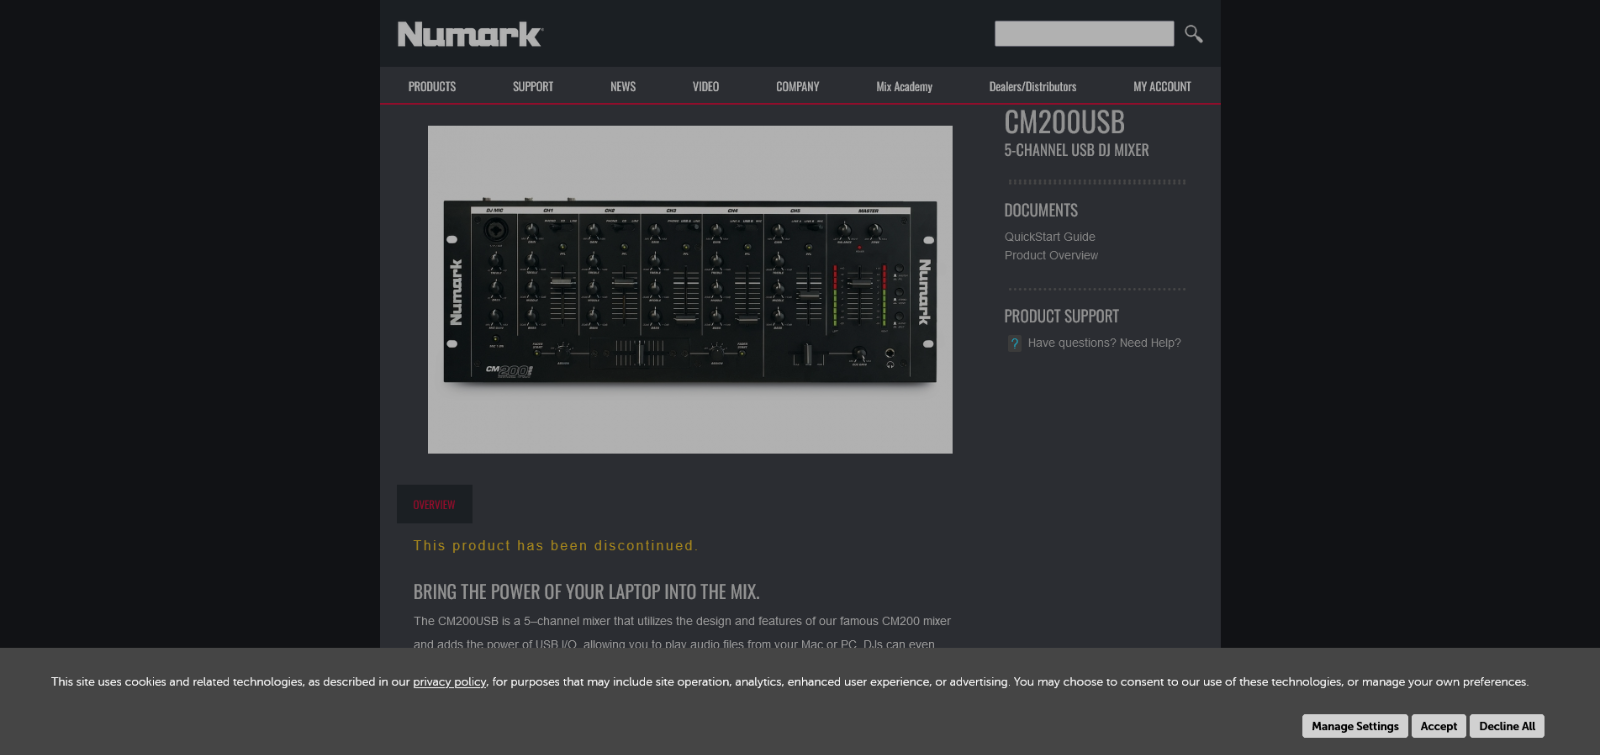This screenshot has height=755, width=1600.
Task: Open the privacy policy link
Action: point(449,682)
